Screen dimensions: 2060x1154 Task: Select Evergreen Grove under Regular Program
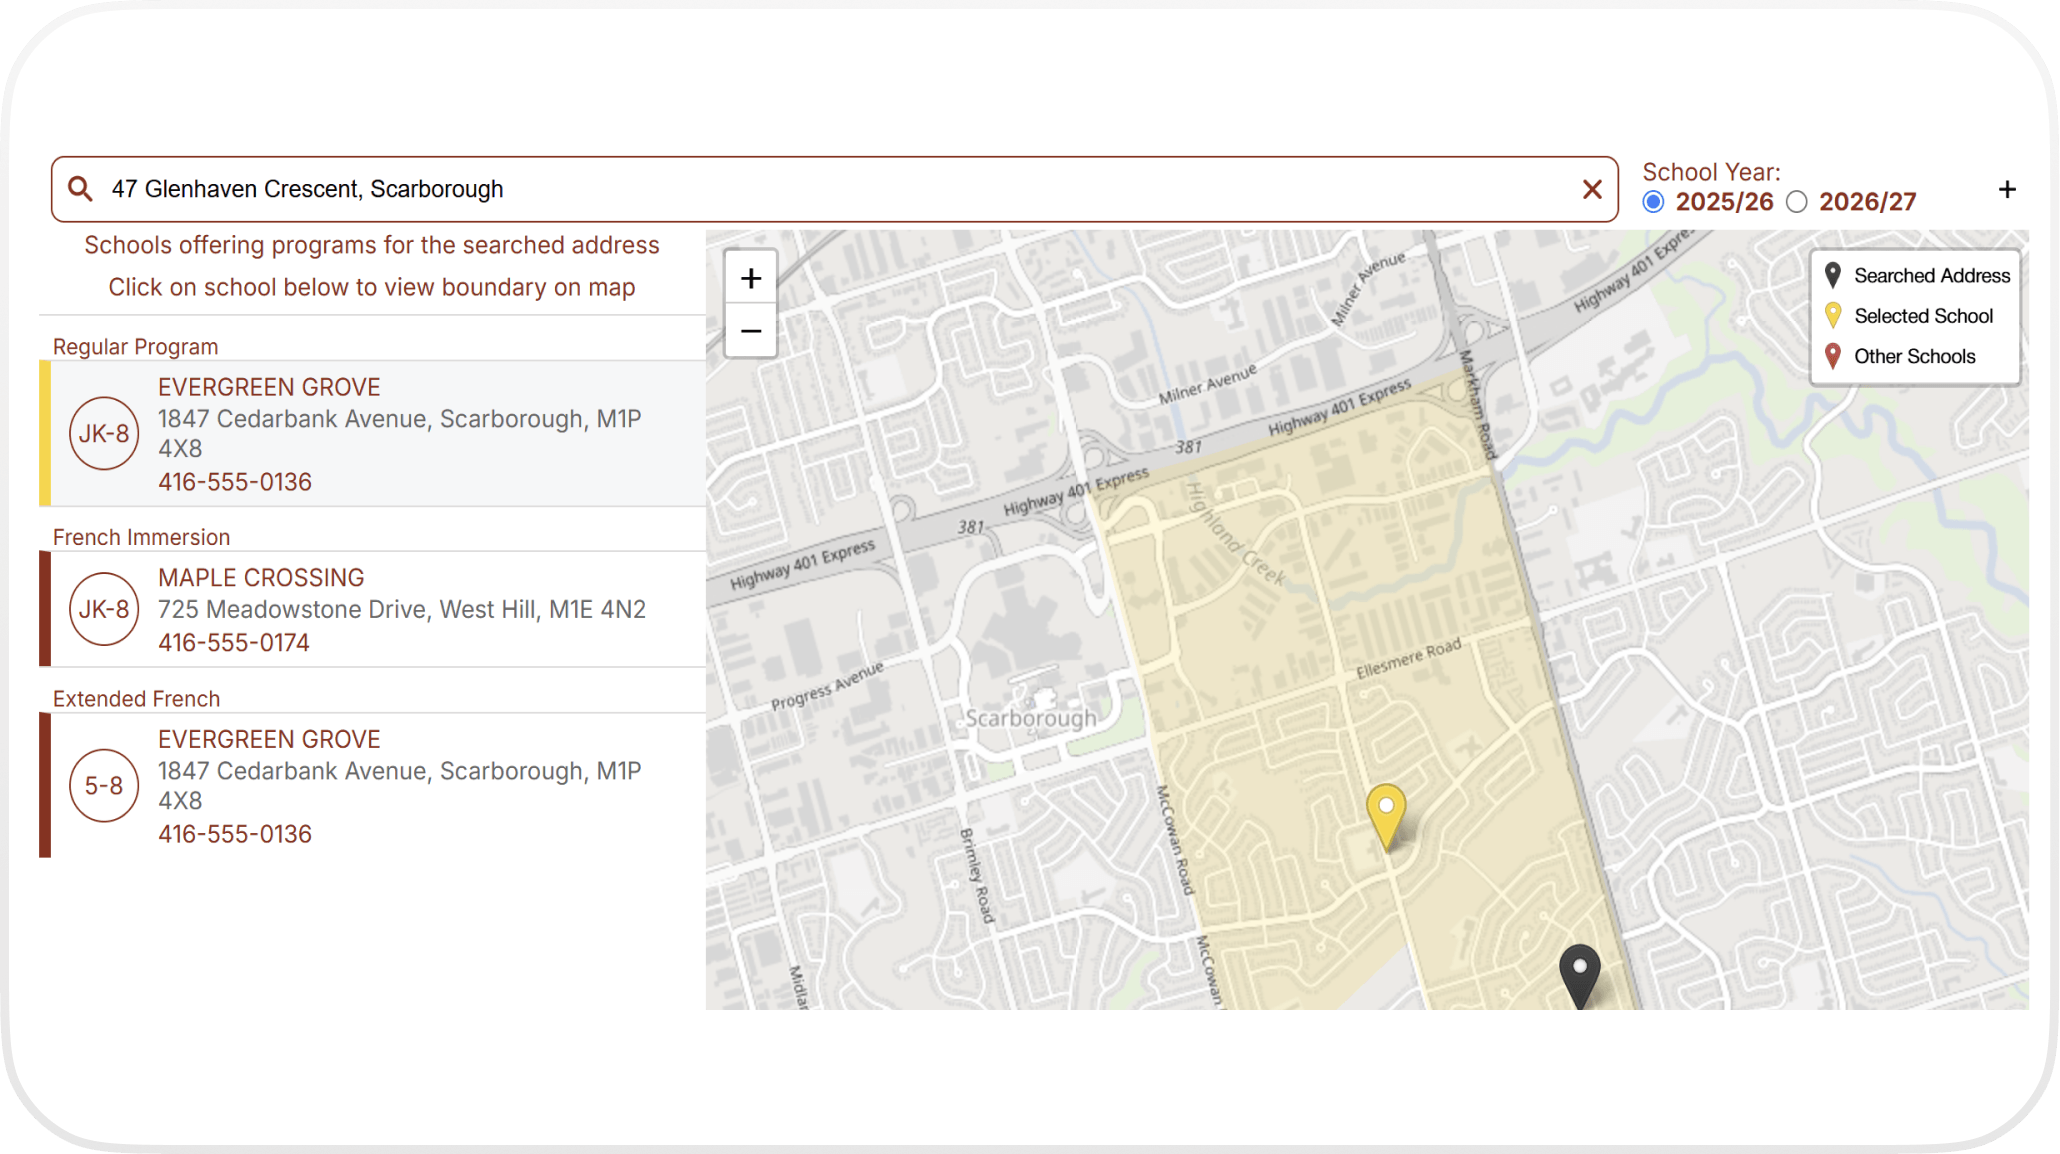pyautogui.click(x=372, y=434)
